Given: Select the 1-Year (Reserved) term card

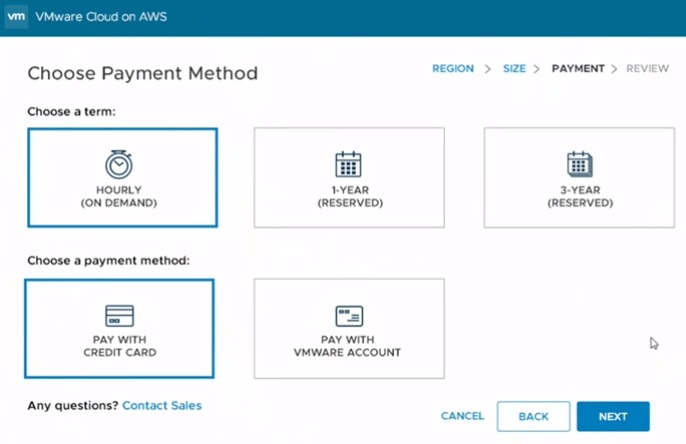Looking at the screenshot, I should coord(349,178).
